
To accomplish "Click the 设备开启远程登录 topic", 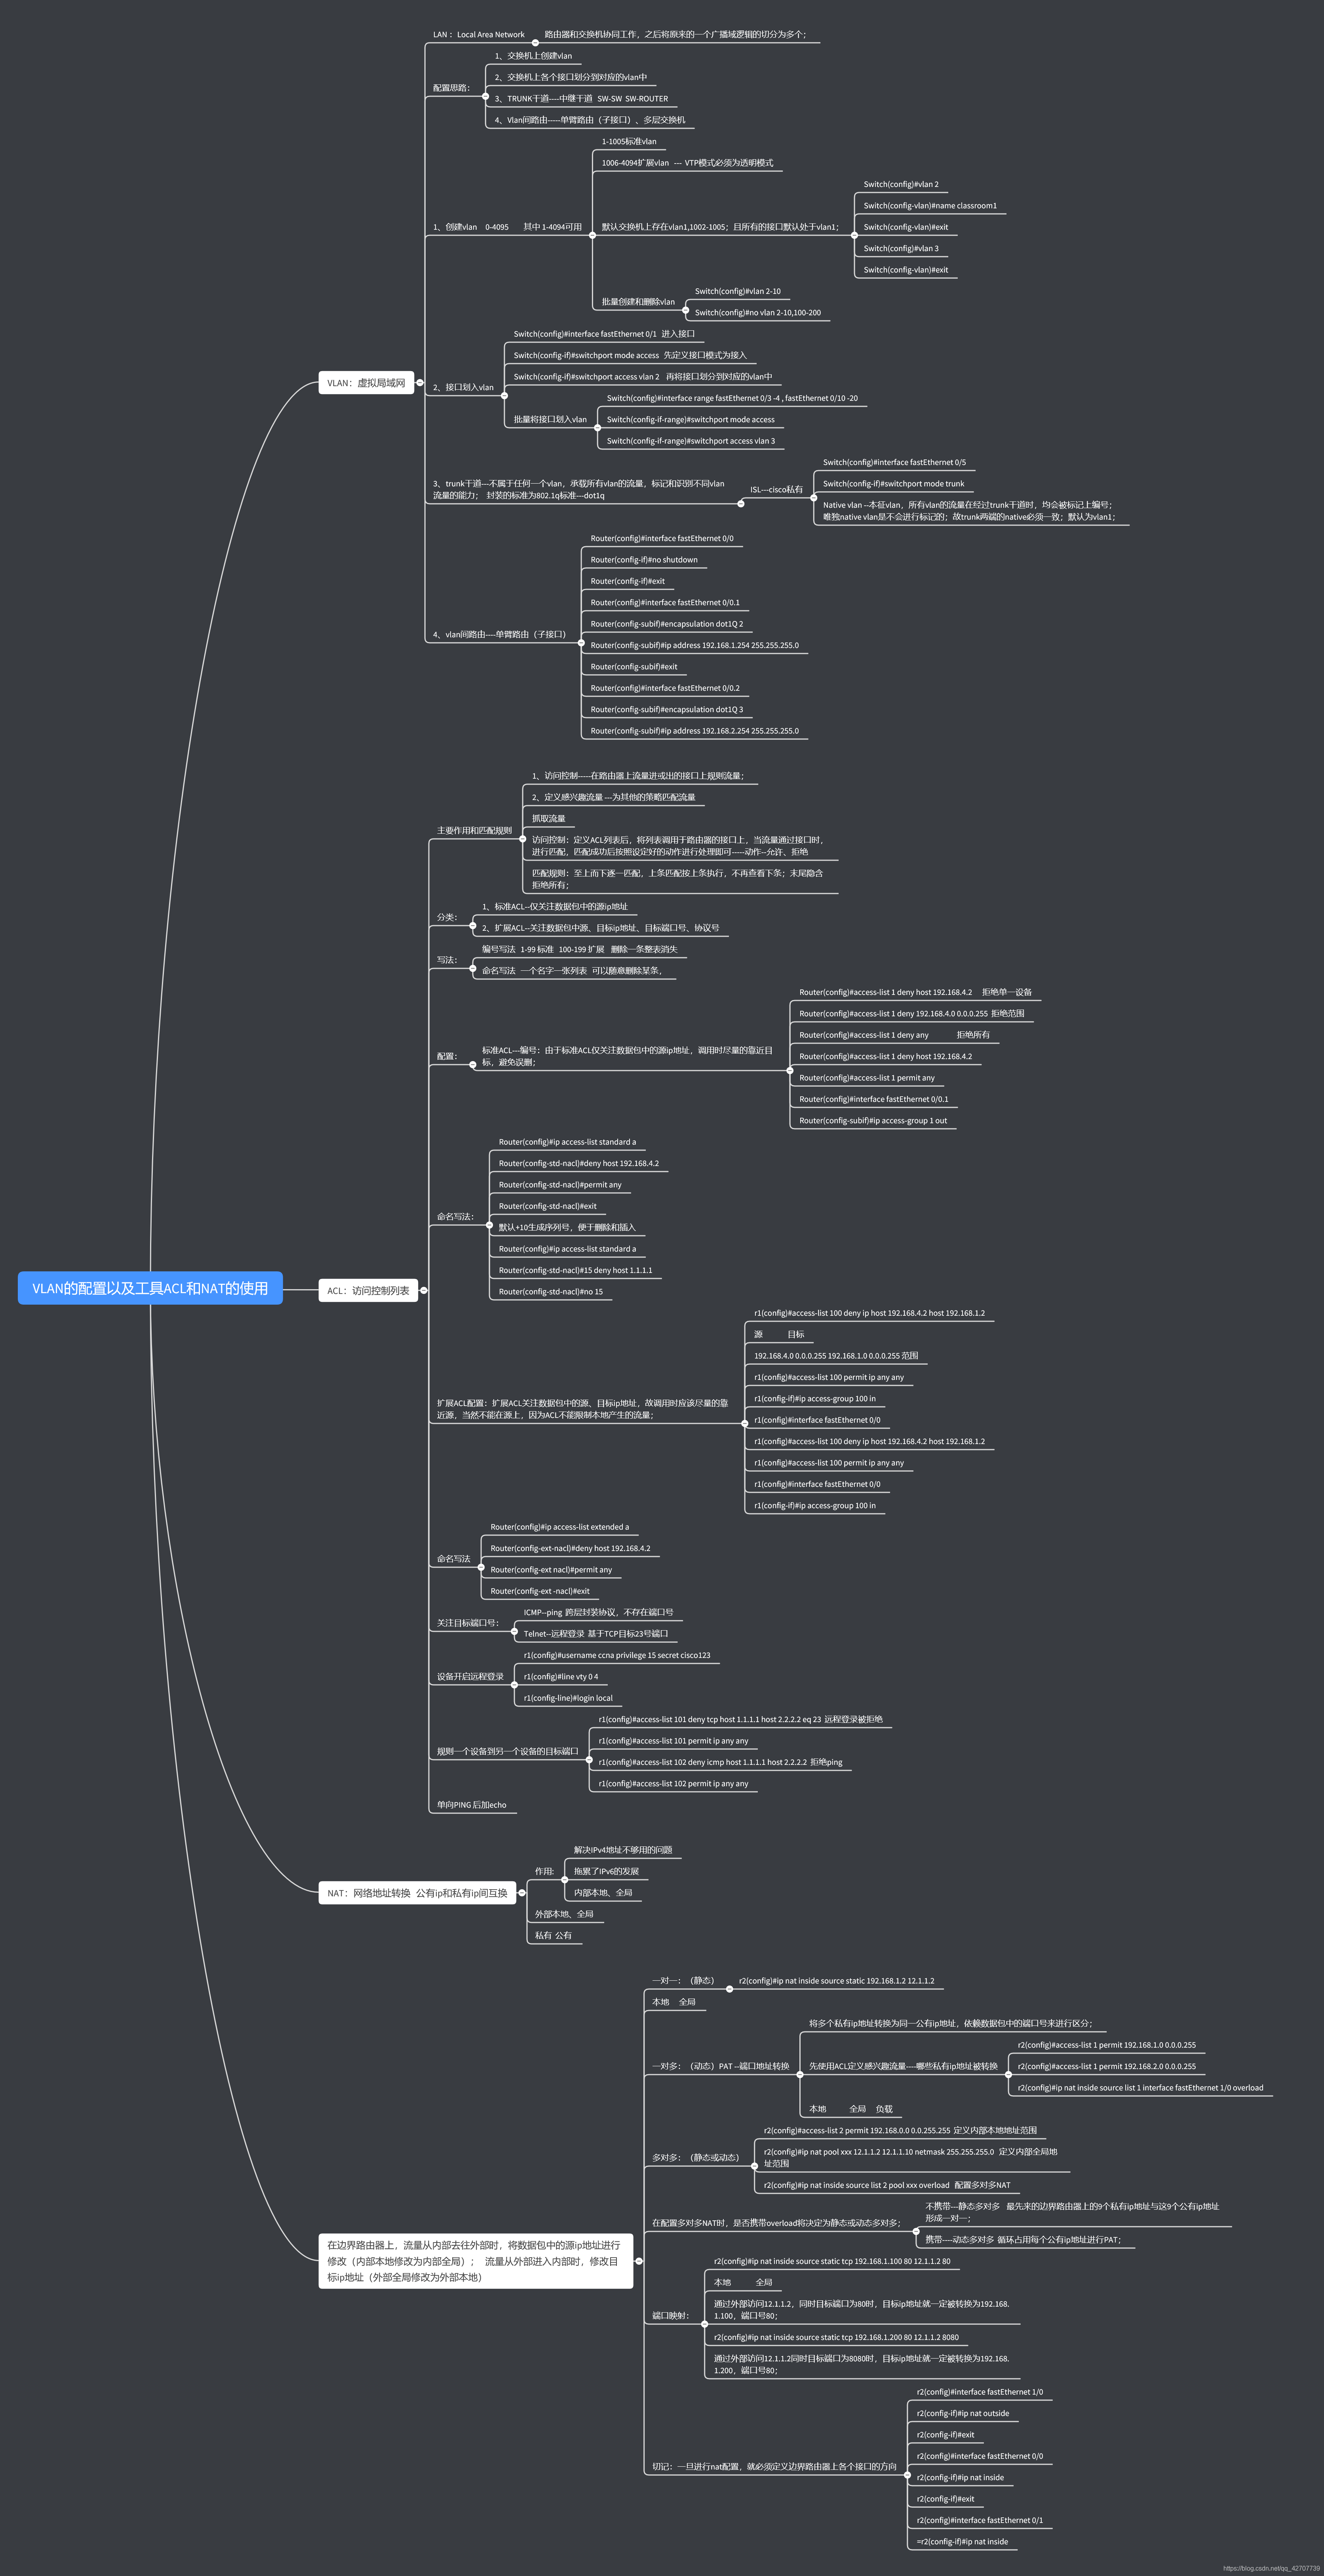I will pos(470,1677).
